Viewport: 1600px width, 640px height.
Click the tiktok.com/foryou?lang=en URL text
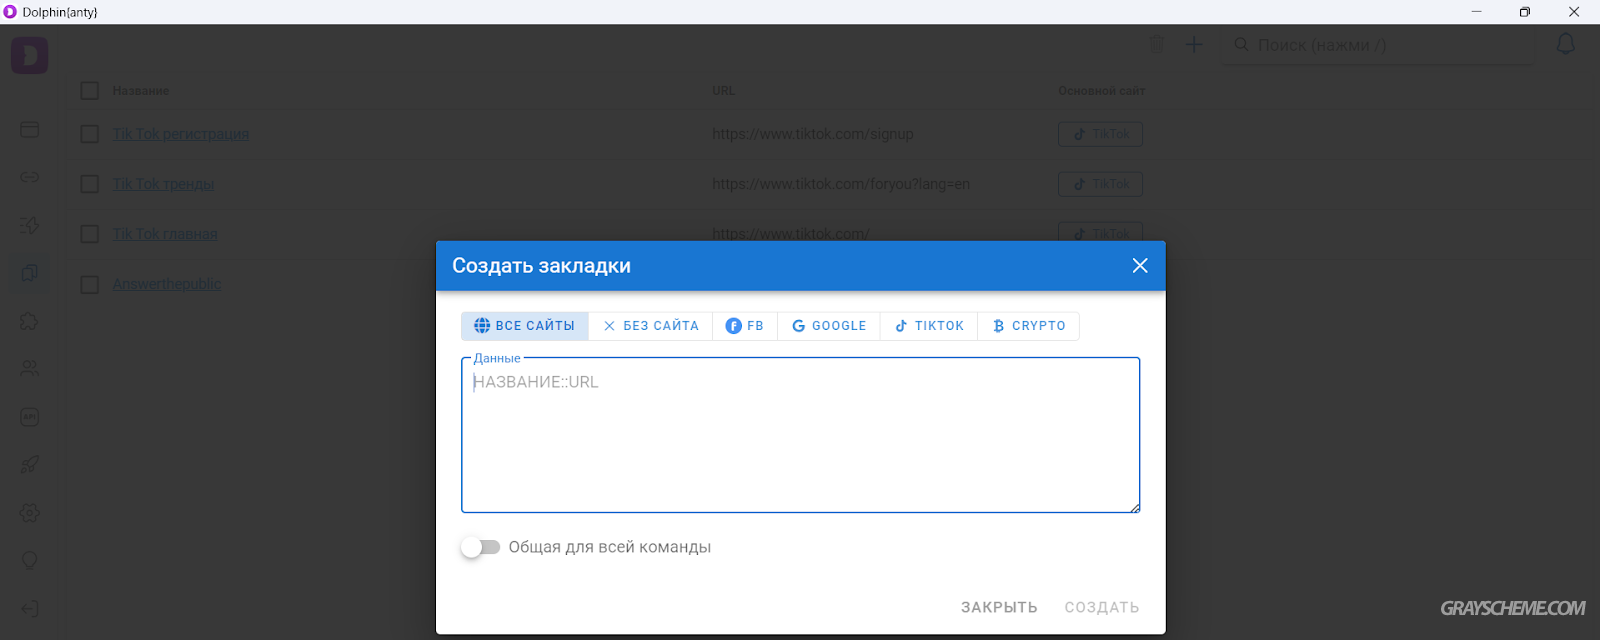point(841,184)
